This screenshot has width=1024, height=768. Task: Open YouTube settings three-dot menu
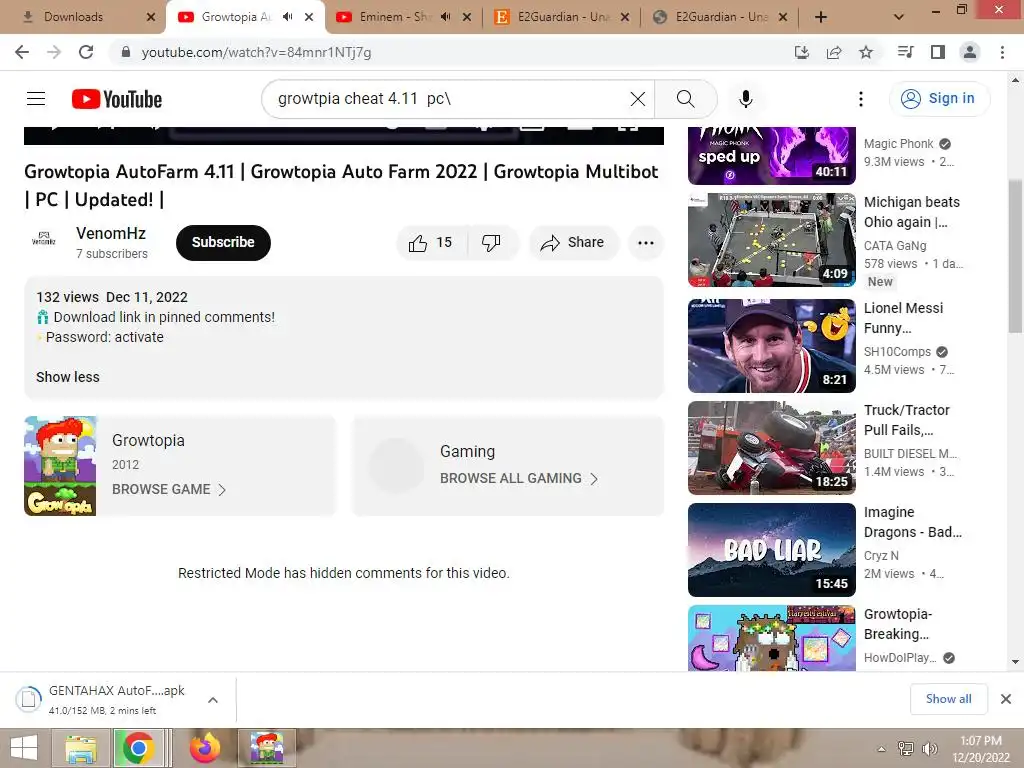coord(861,99)
